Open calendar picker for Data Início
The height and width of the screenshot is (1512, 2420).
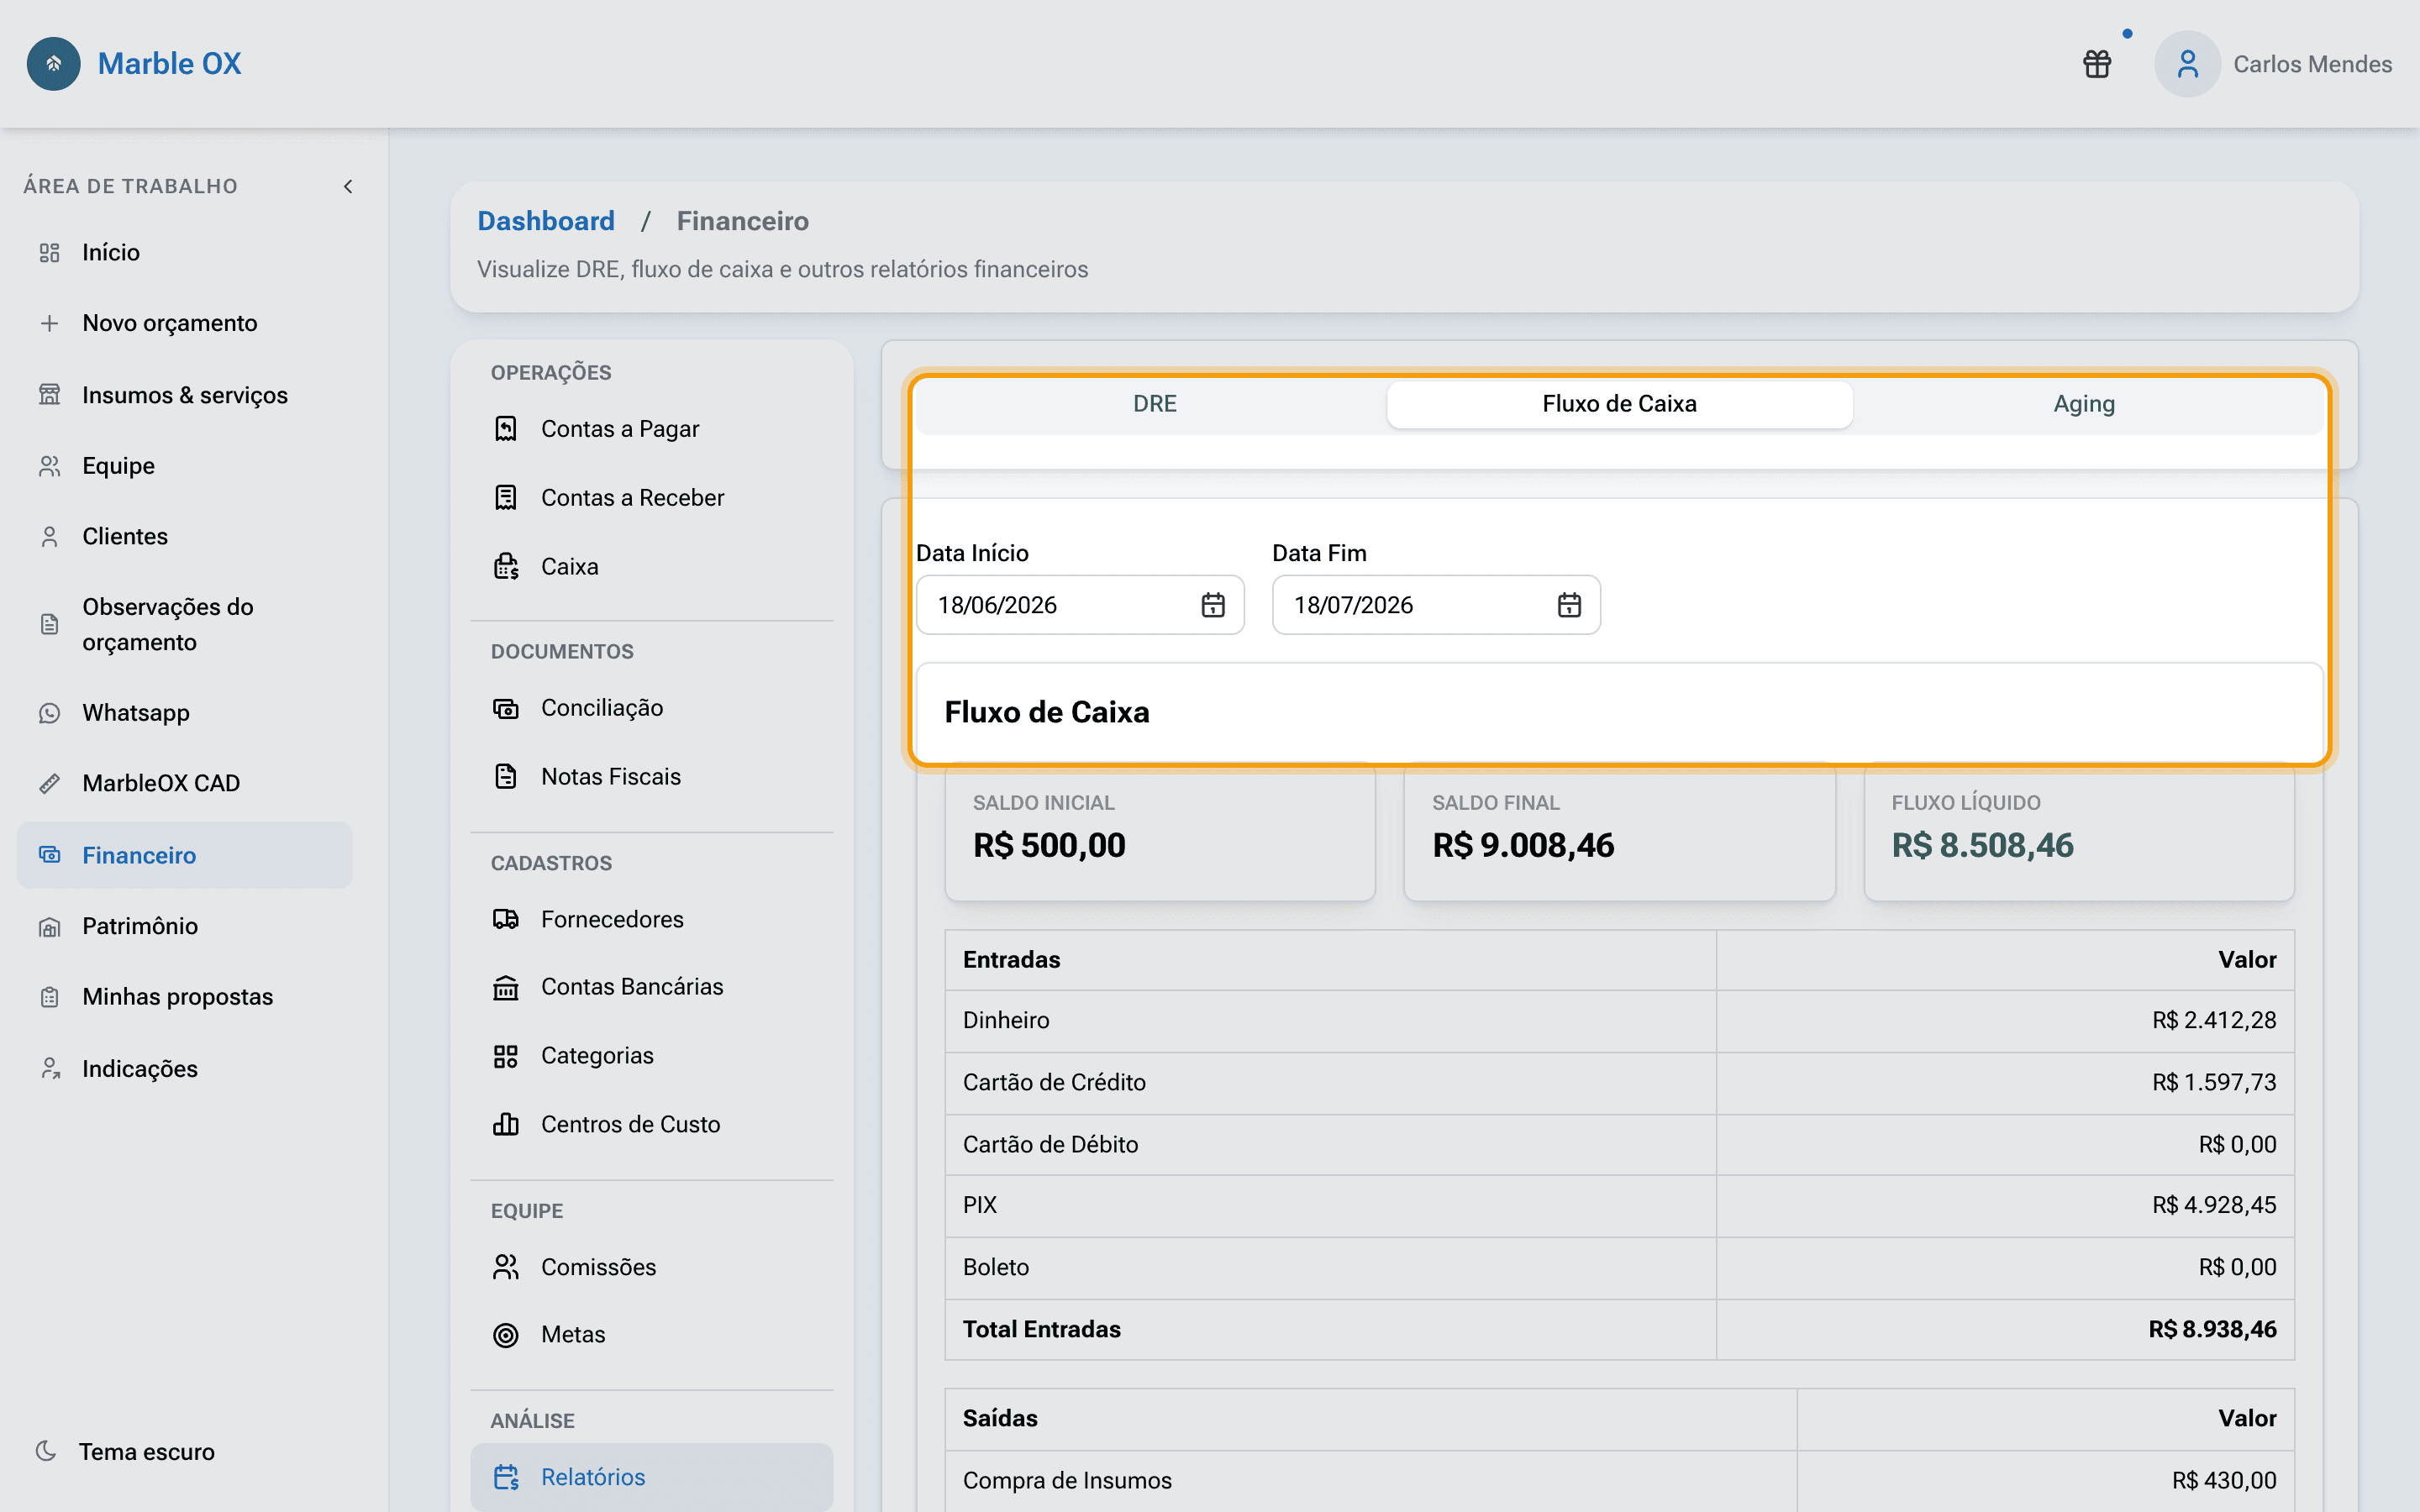point(1213,605)
